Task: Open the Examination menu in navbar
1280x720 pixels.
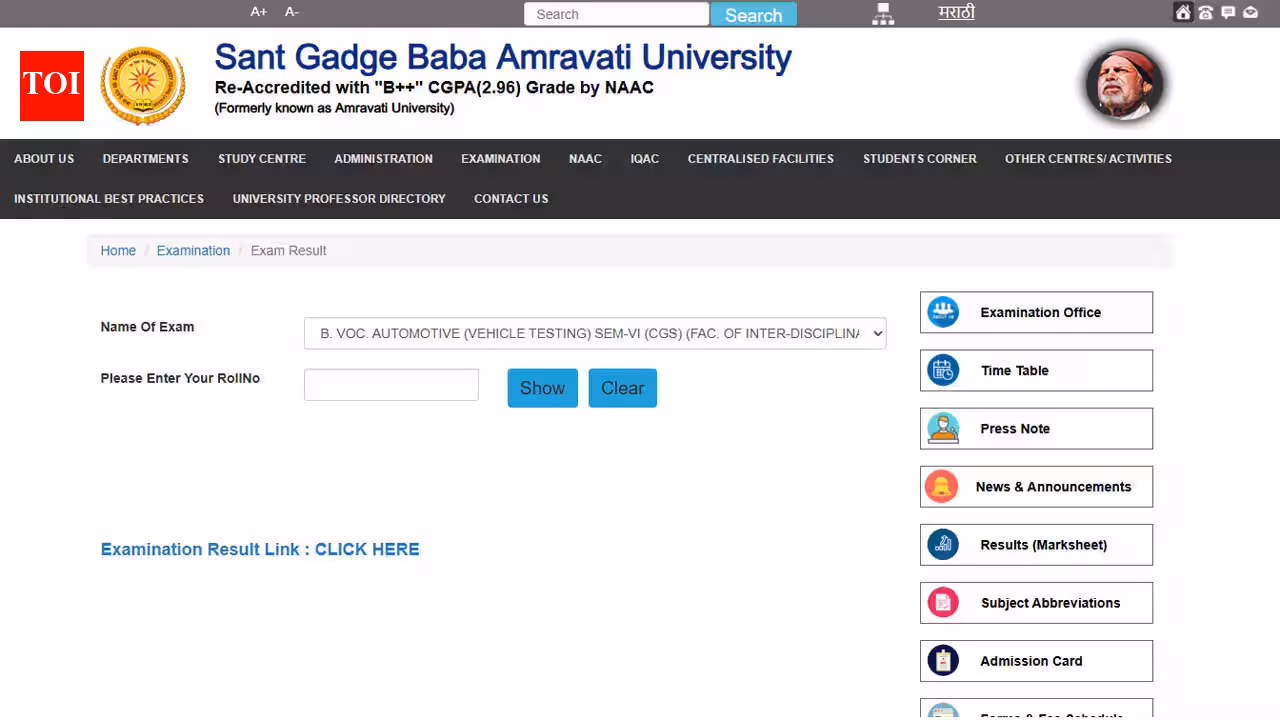Action: (x=500, y=159)
